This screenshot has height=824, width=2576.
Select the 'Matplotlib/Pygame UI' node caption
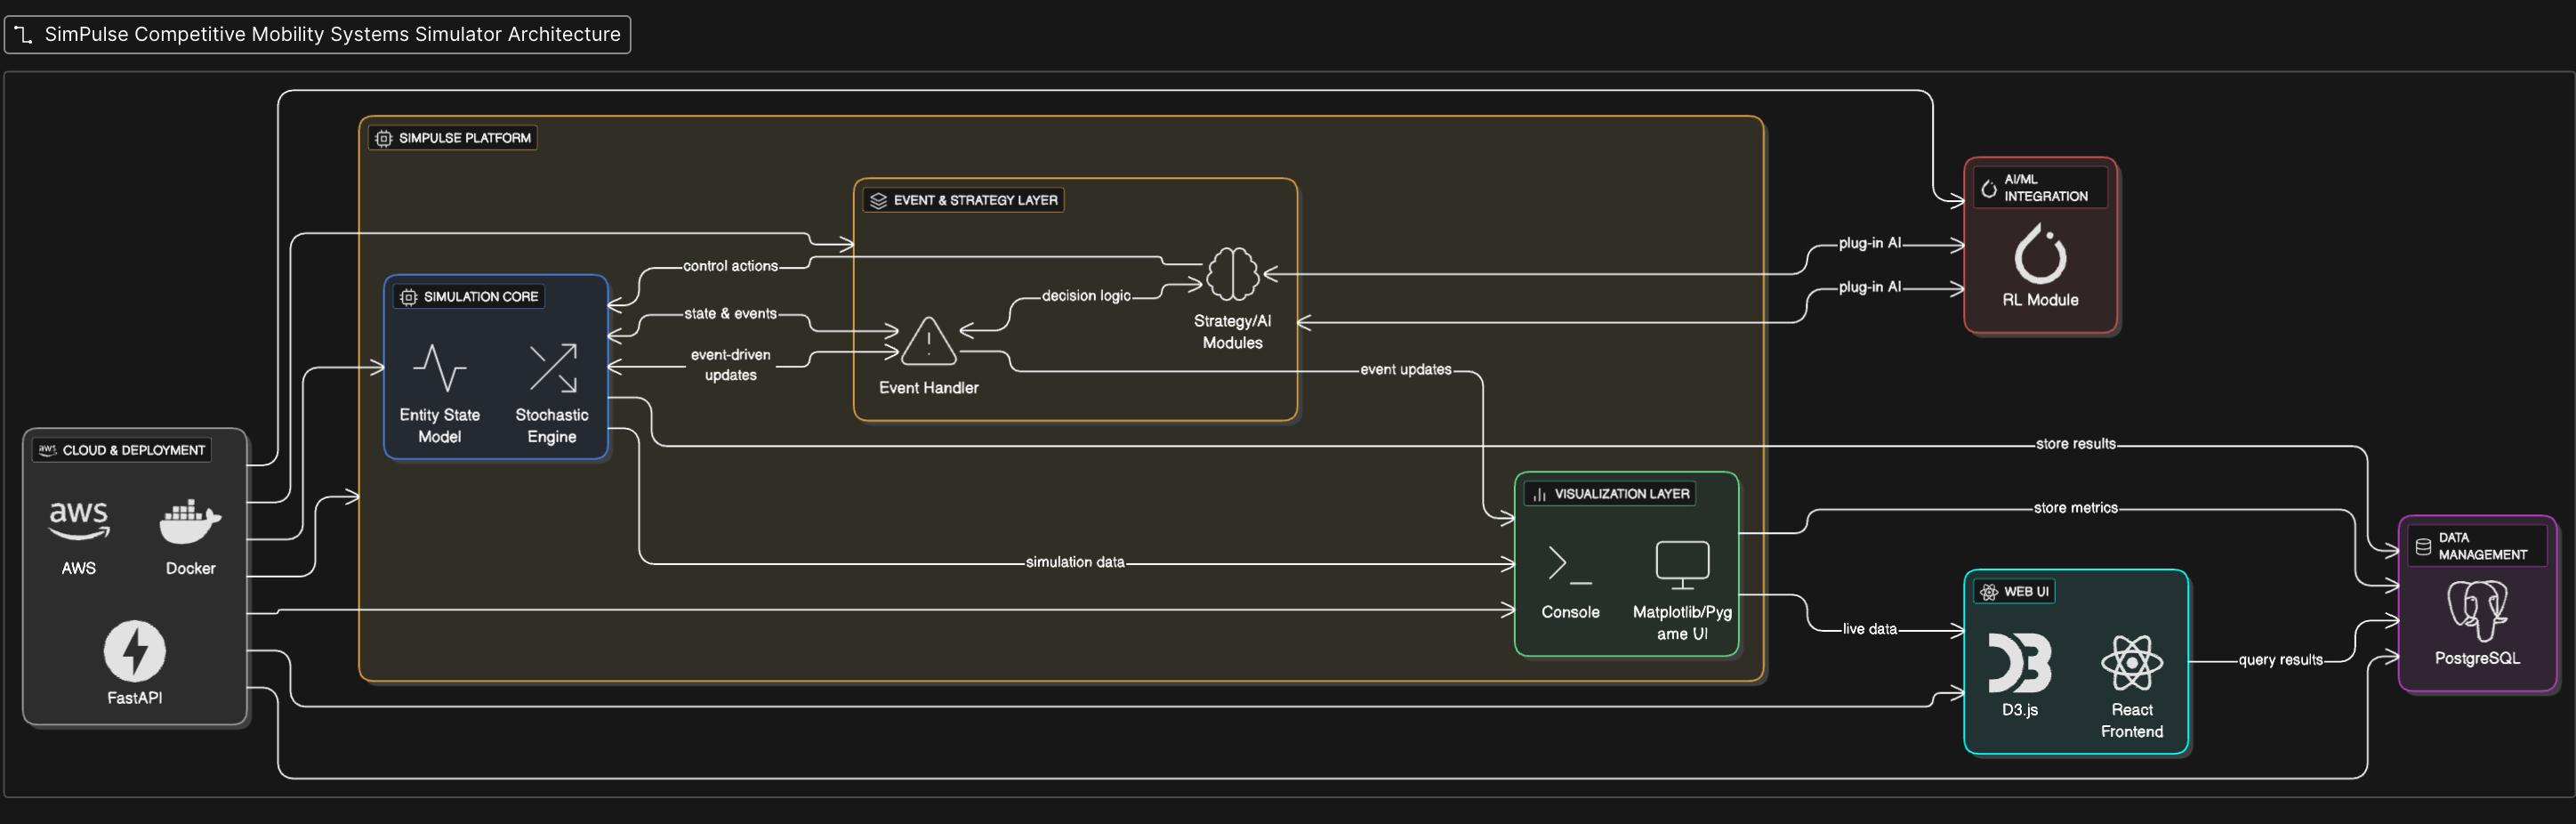point(1682,623)
